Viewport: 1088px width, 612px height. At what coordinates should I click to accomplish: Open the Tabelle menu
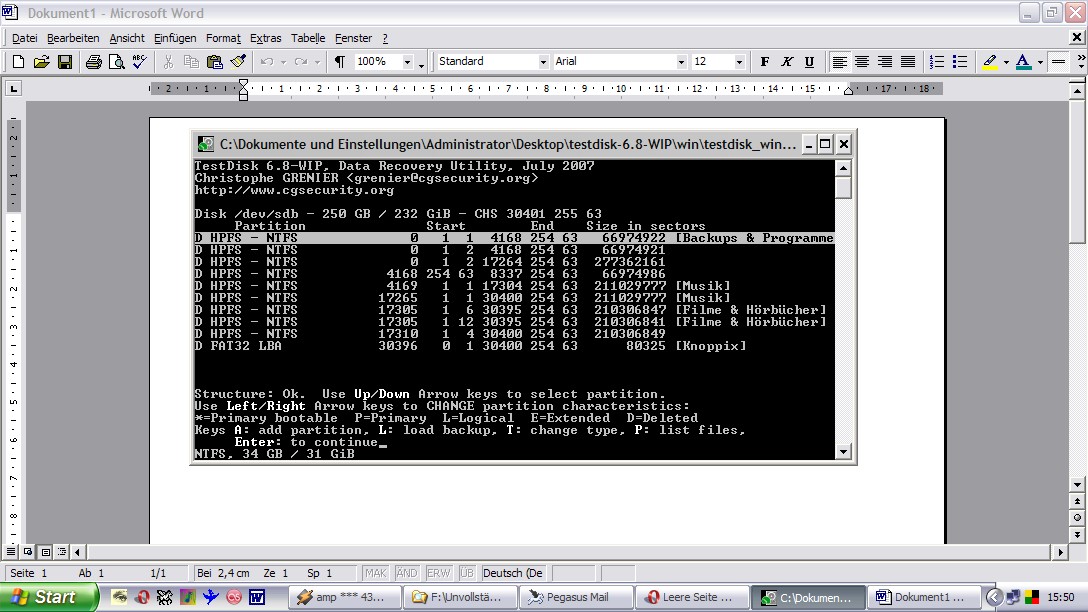pos(308,38)
